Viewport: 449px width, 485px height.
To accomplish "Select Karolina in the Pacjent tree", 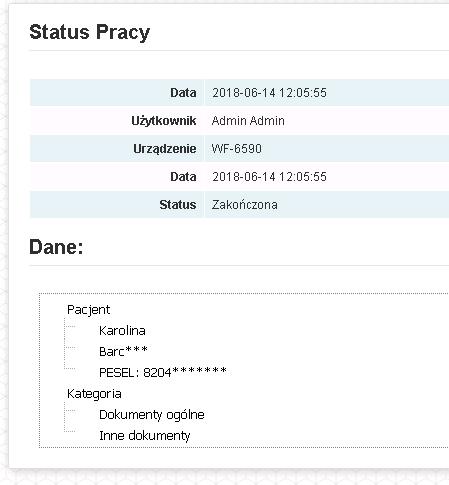I will [122, 331].
